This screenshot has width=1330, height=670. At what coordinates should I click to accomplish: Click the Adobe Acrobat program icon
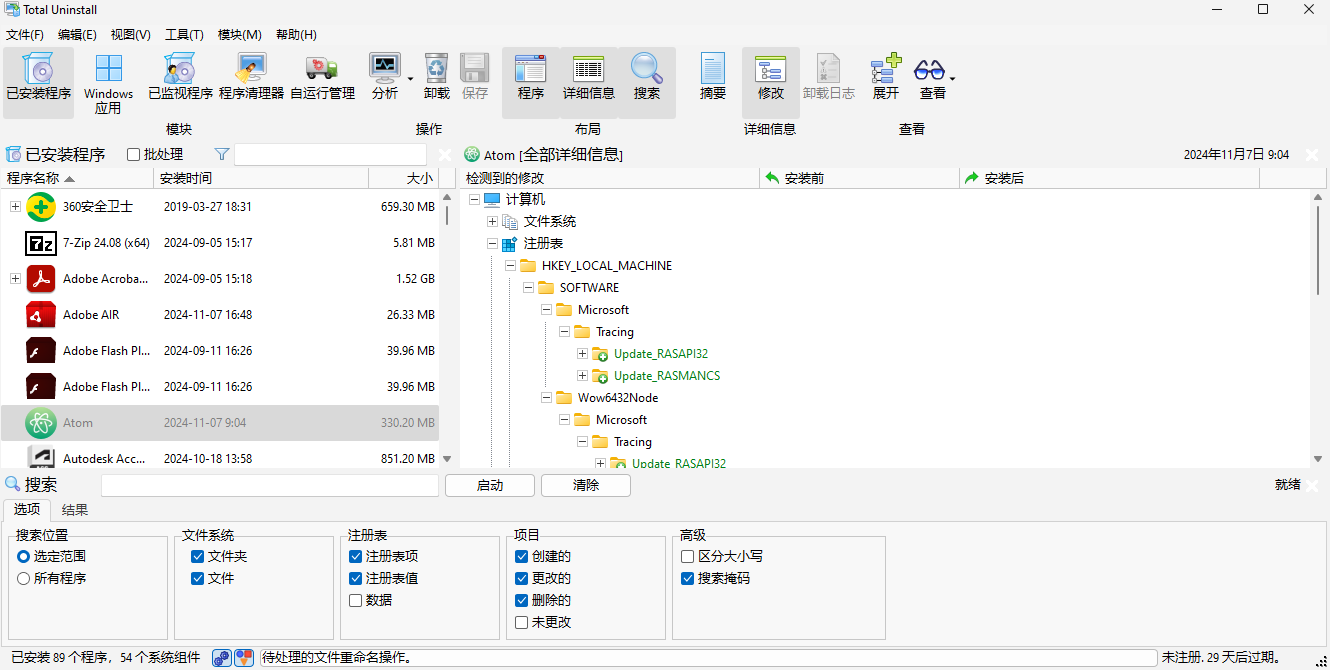pos(41,279)
